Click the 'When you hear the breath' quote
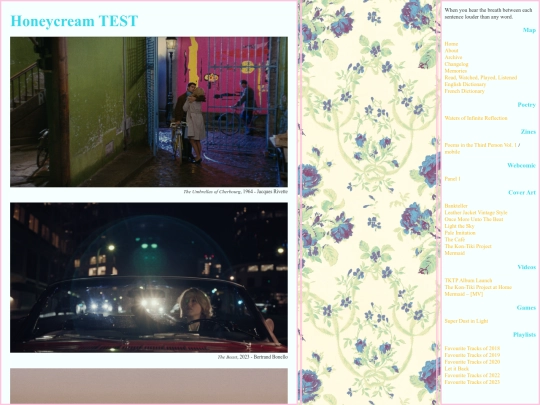 point(488,13)
